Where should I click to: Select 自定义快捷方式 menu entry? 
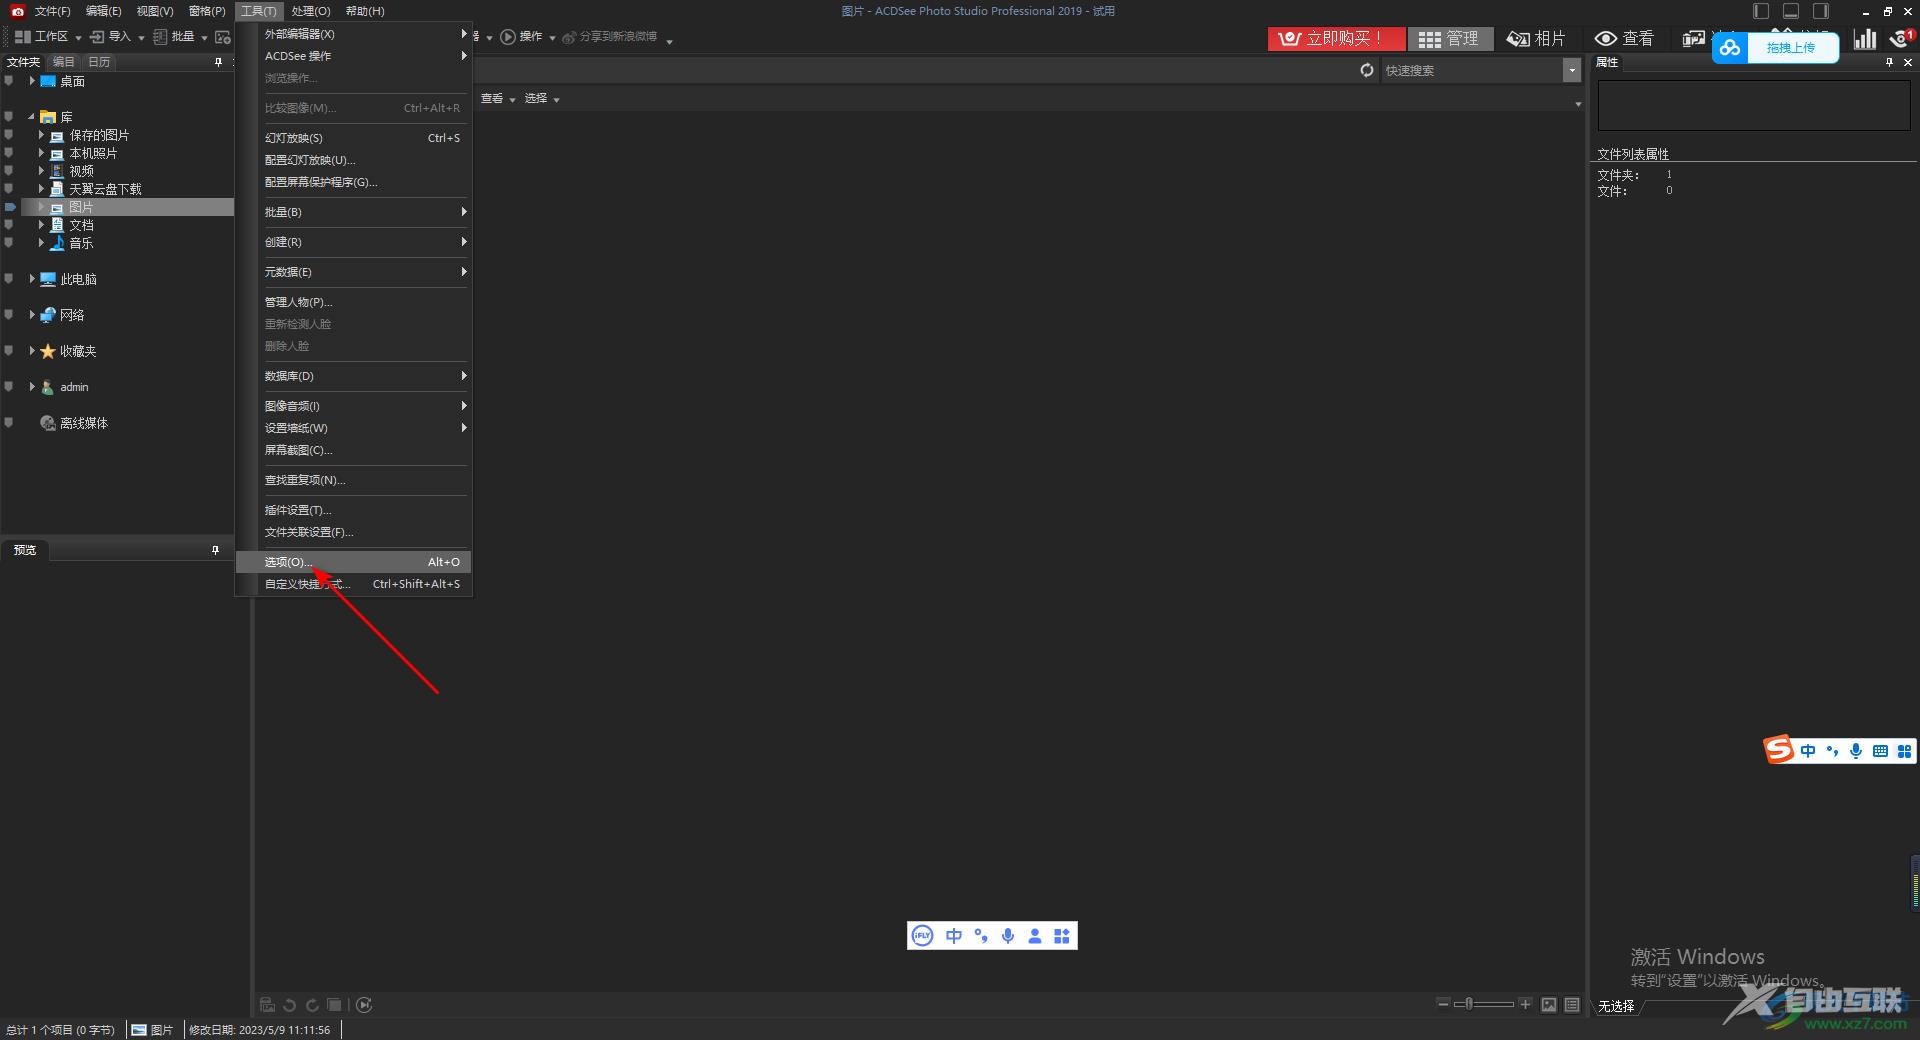pyautogui.click(x=353, y=584)
